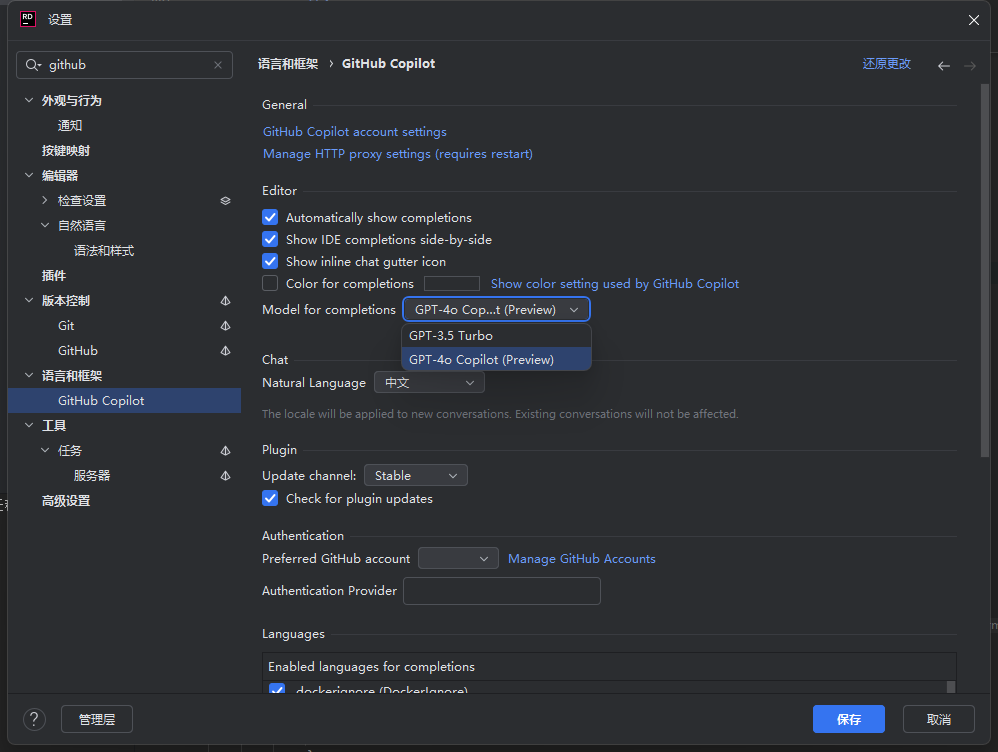Open help with the question mark icon

point(34,720)
